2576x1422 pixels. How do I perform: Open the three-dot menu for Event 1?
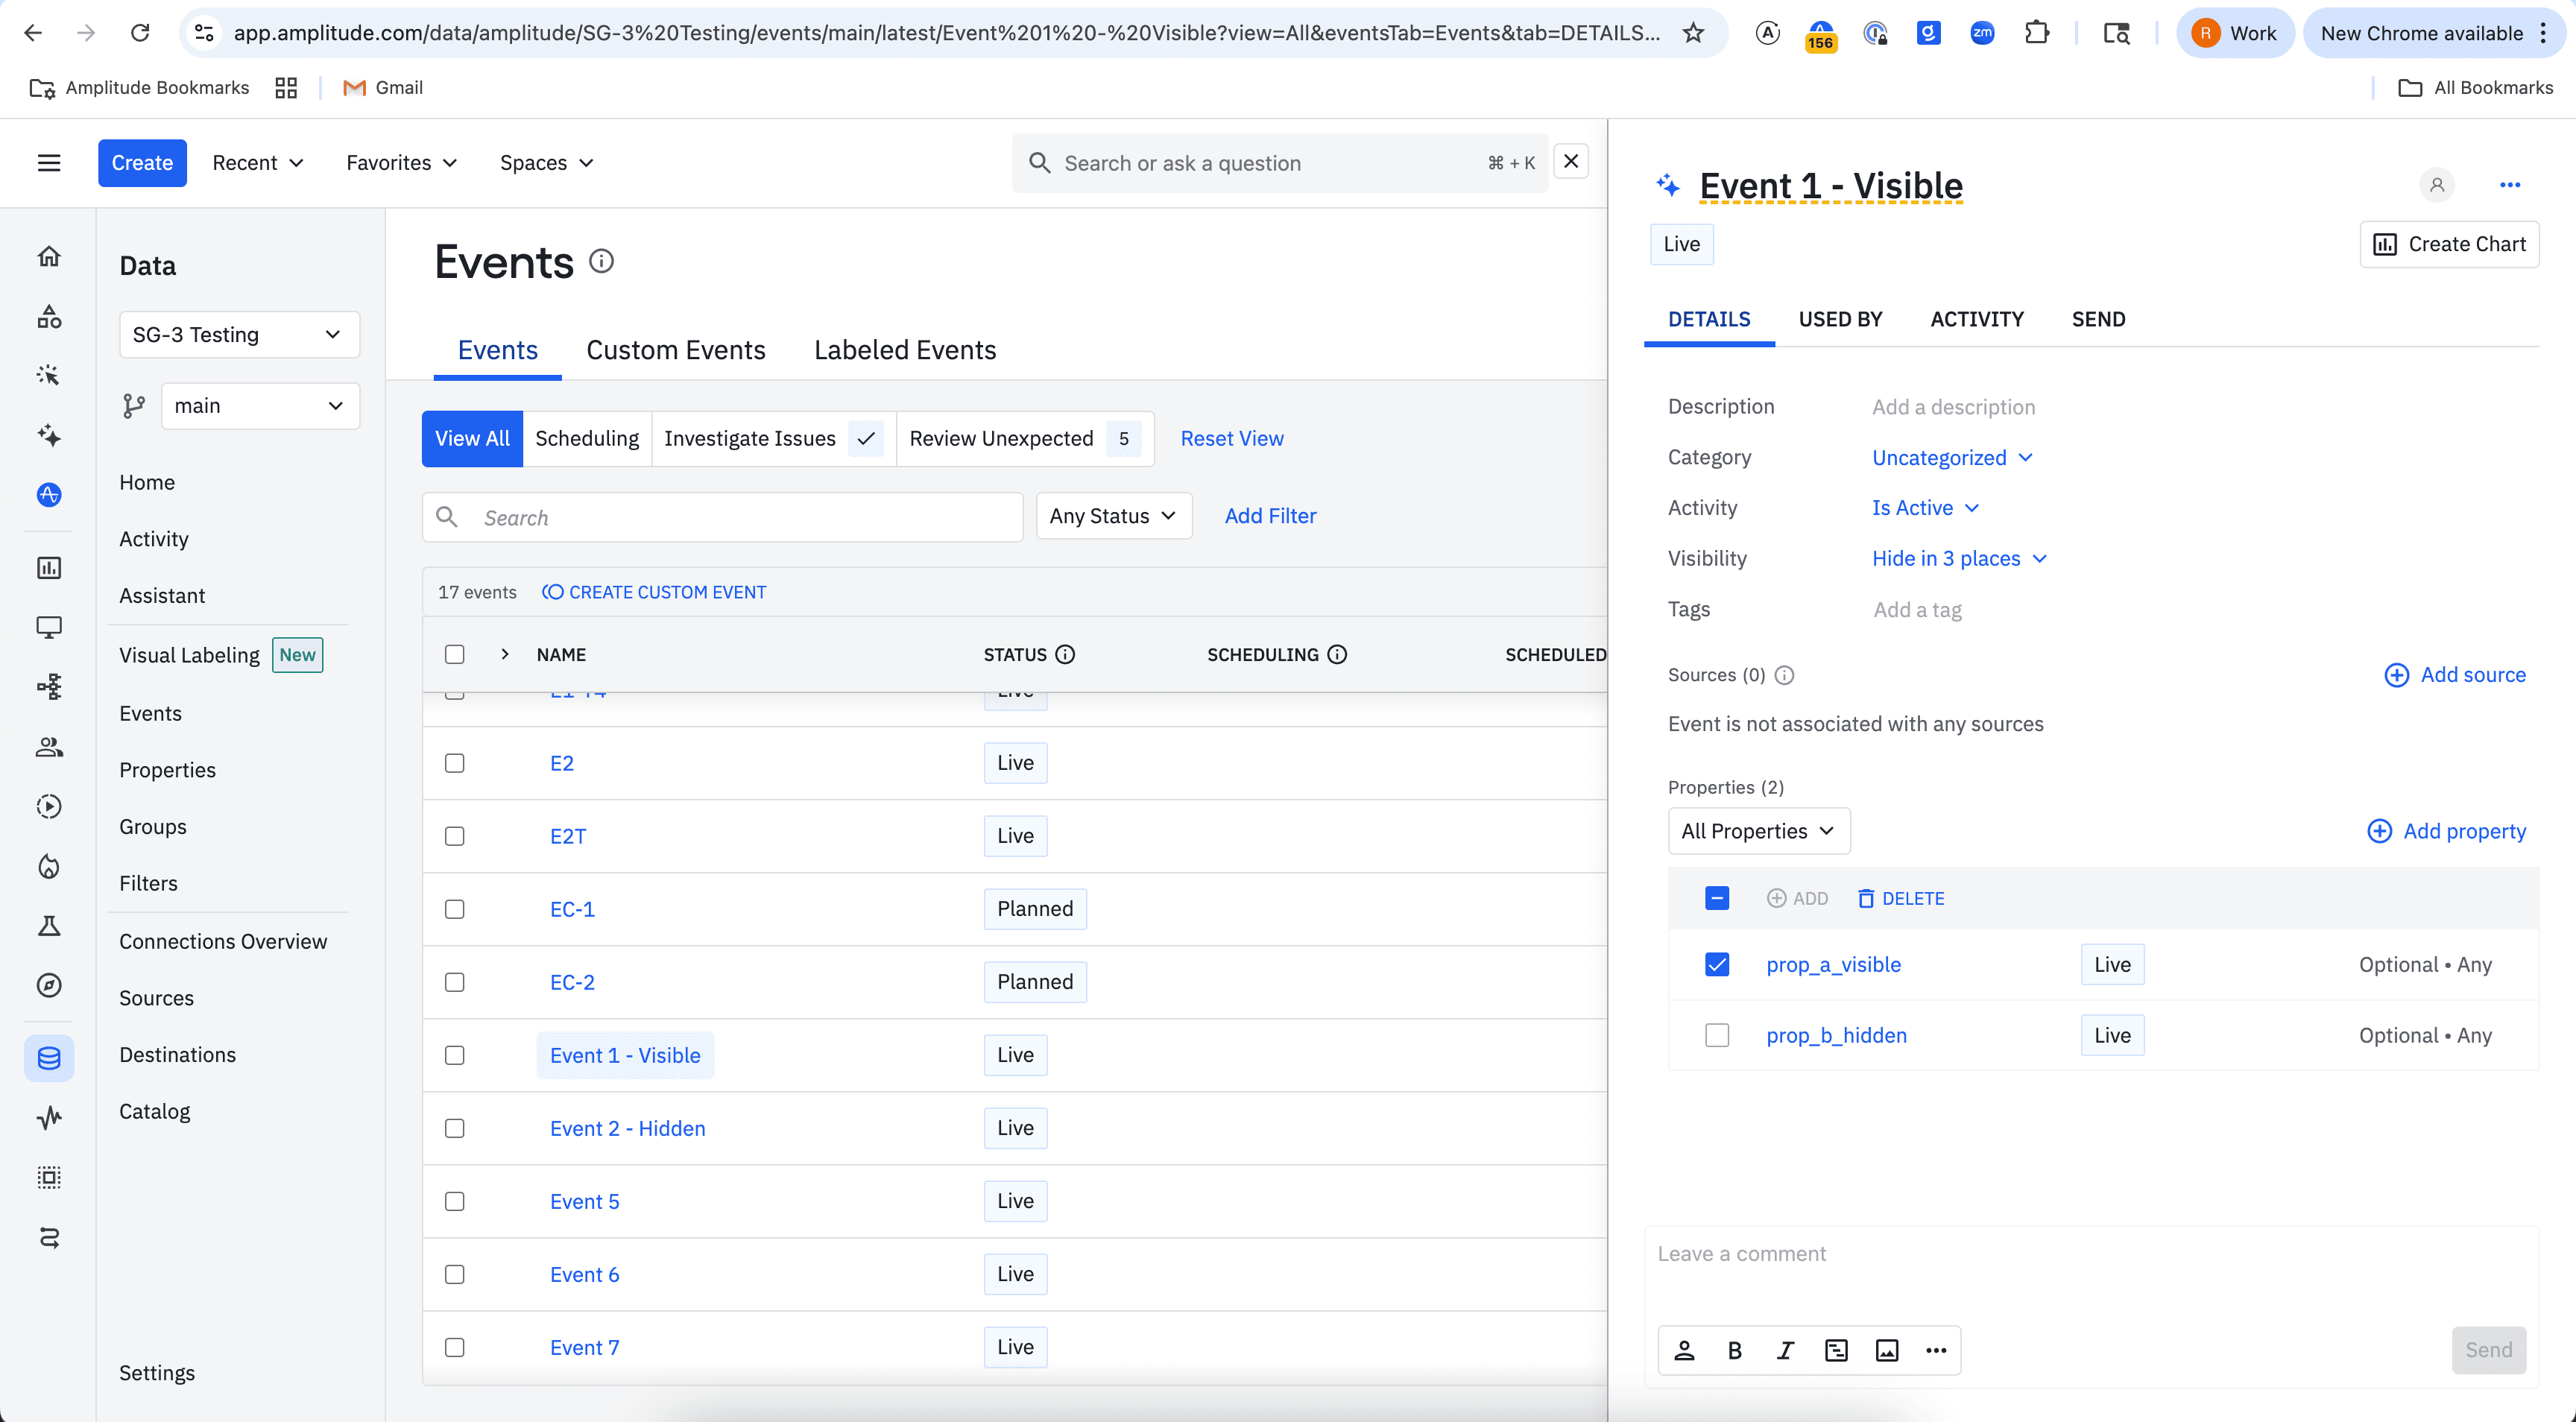2509,185
